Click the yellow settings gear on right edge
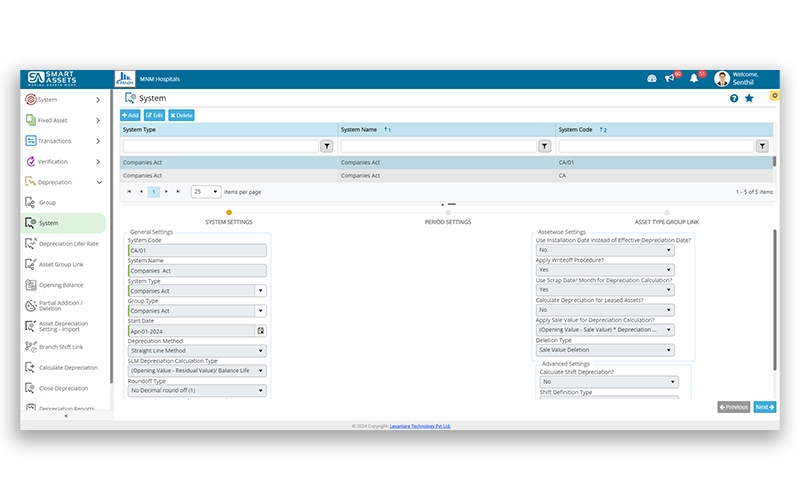This screenshot has height=500, width=800. pyautogui.click(x=774, y=96)
